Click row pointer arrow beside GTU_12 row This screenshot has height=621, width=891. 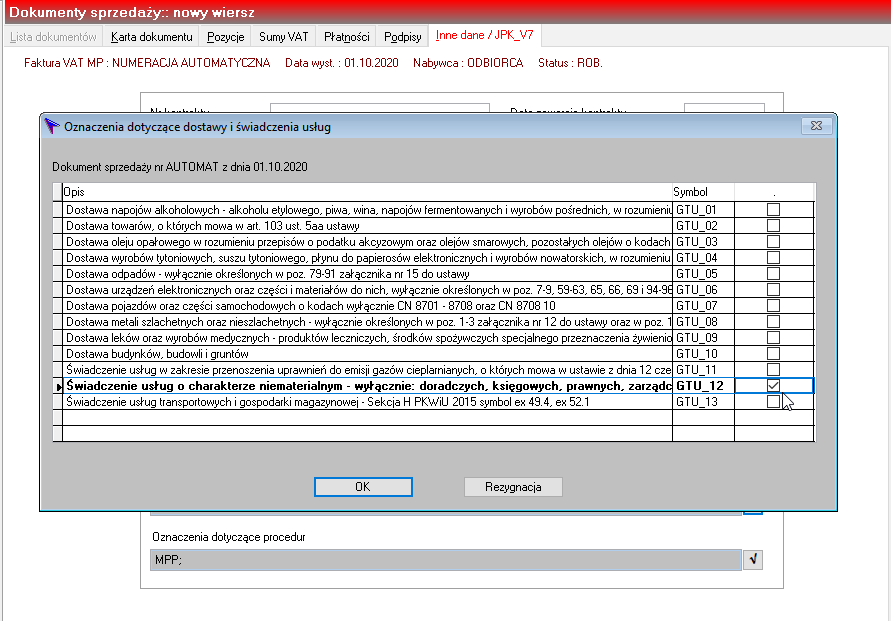(x=59, y=386)
